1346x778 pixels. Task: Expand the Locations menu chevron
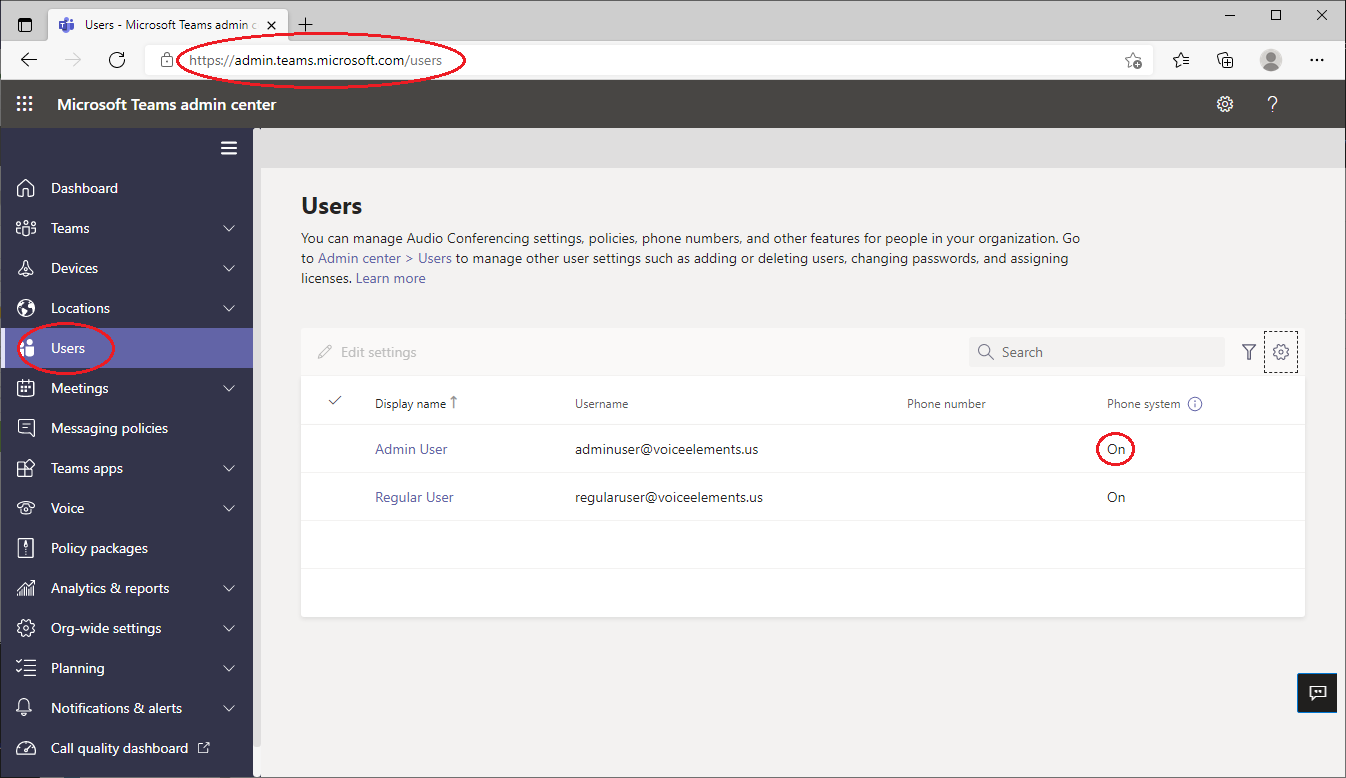coord(229,308)
